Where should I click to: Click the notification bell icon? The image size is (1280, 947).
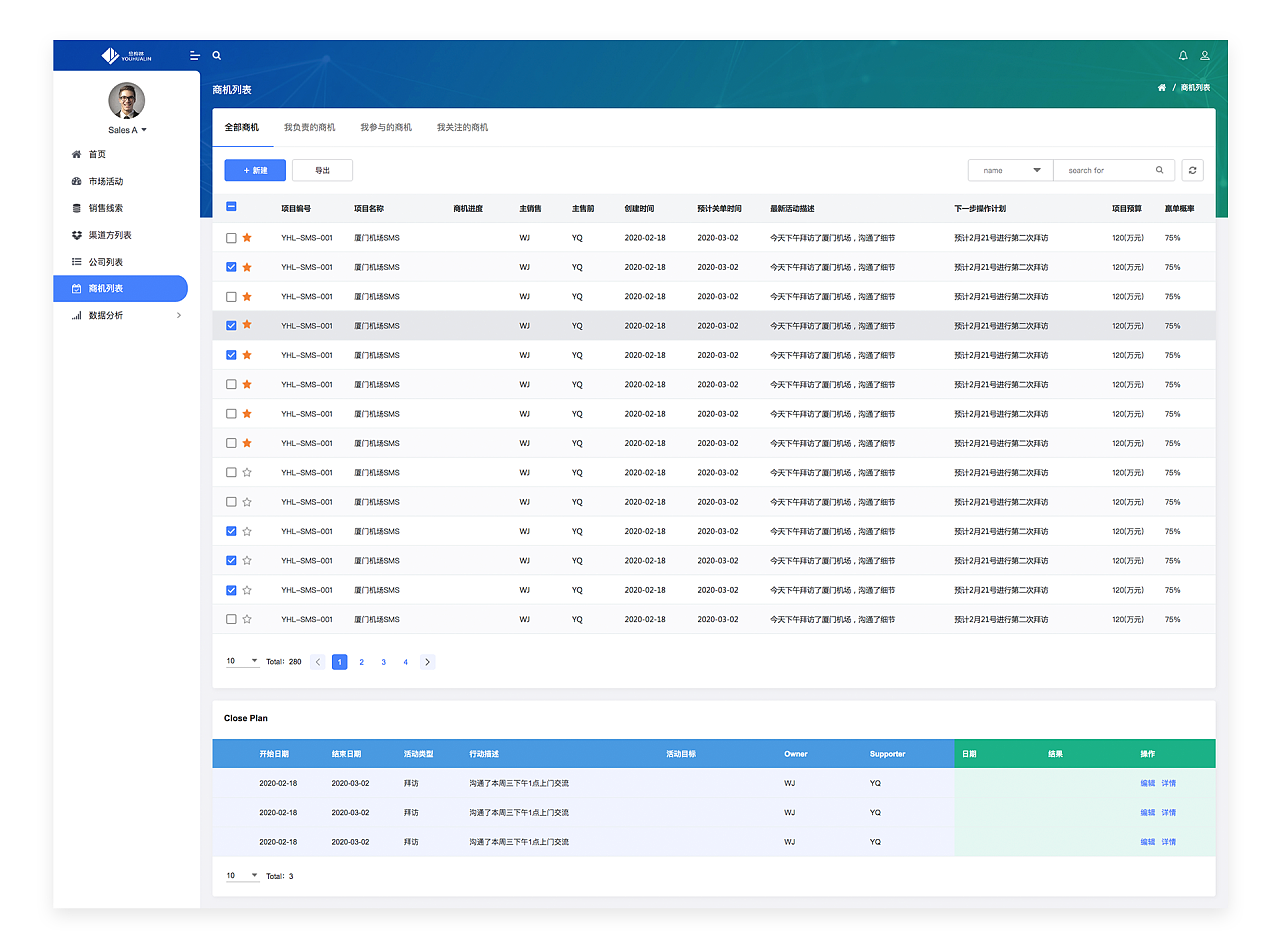tap(1183, 56)
